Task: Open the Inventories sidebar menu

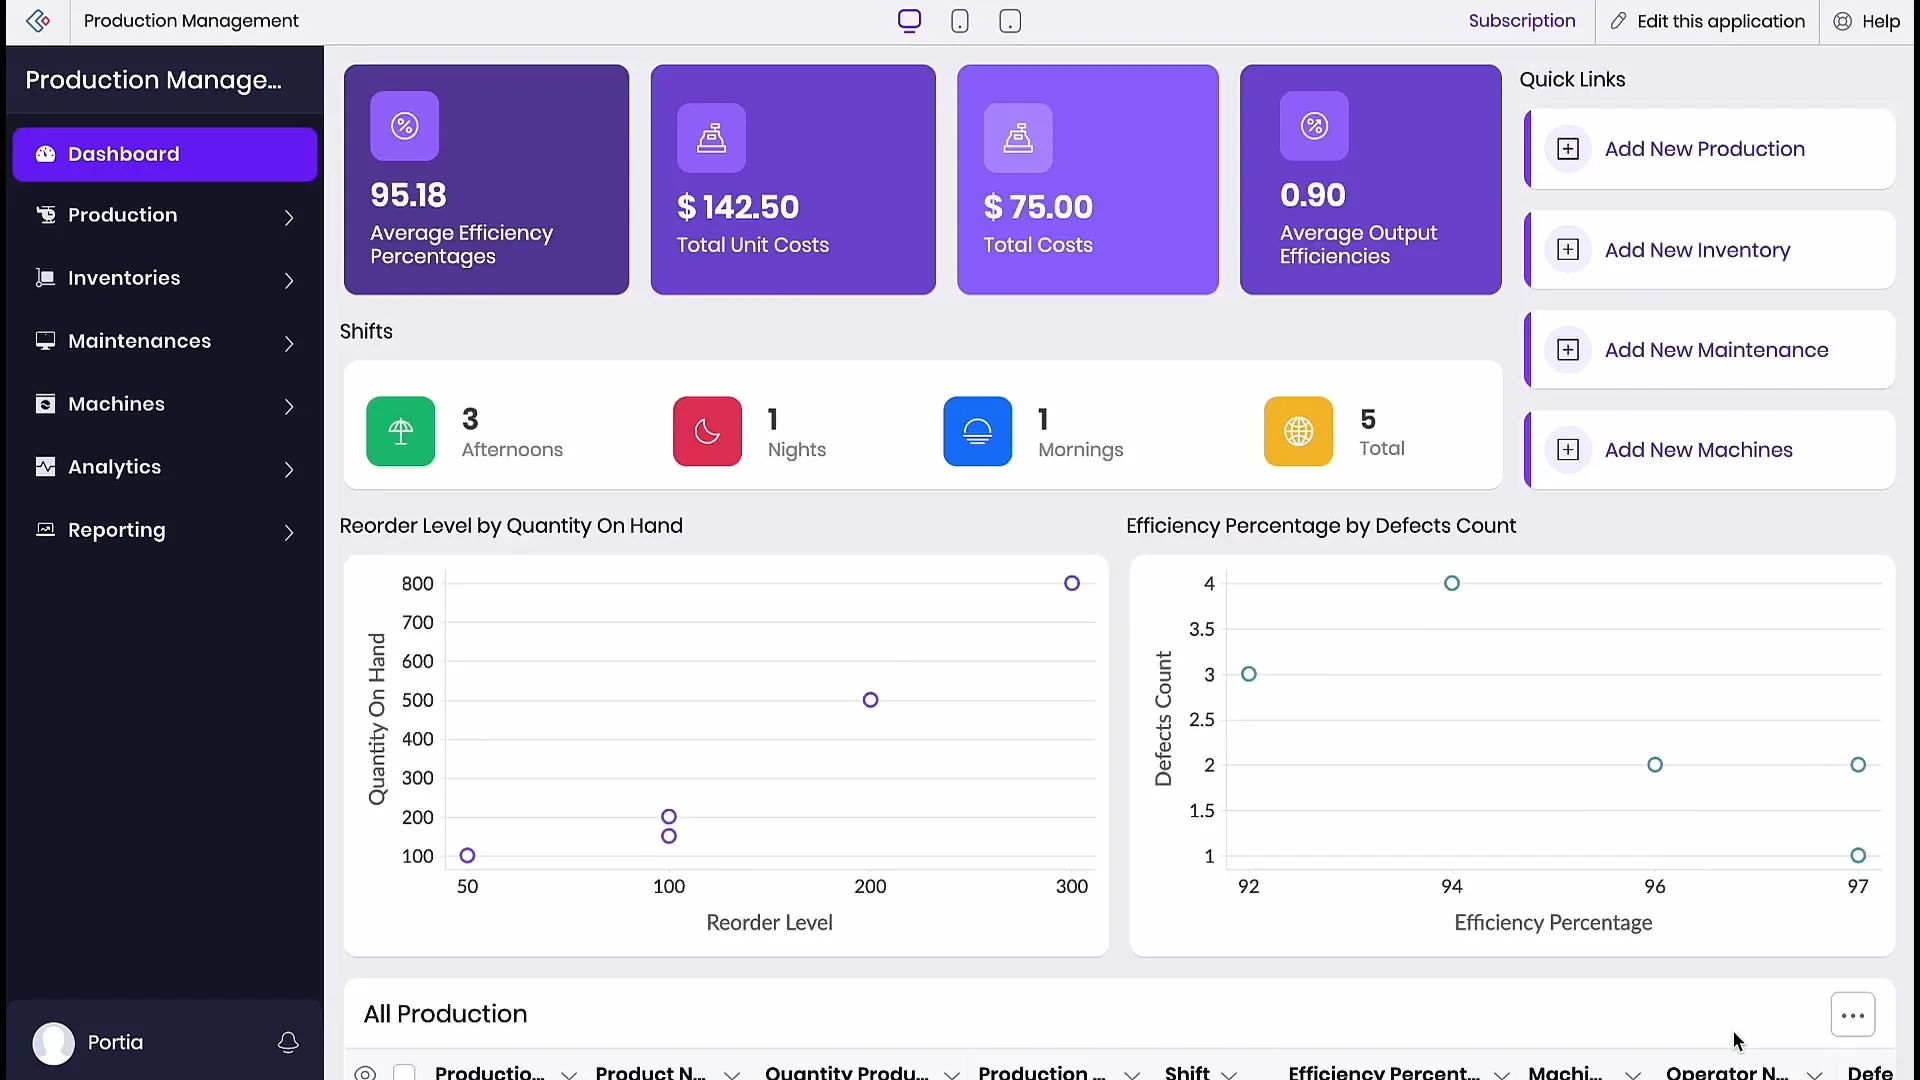Action: pos(165,279)
